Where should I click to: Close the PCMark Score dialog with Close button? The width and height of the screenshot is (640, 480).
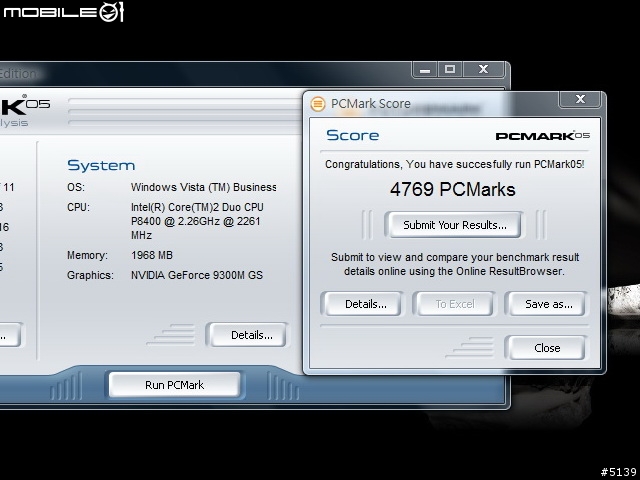547,348
